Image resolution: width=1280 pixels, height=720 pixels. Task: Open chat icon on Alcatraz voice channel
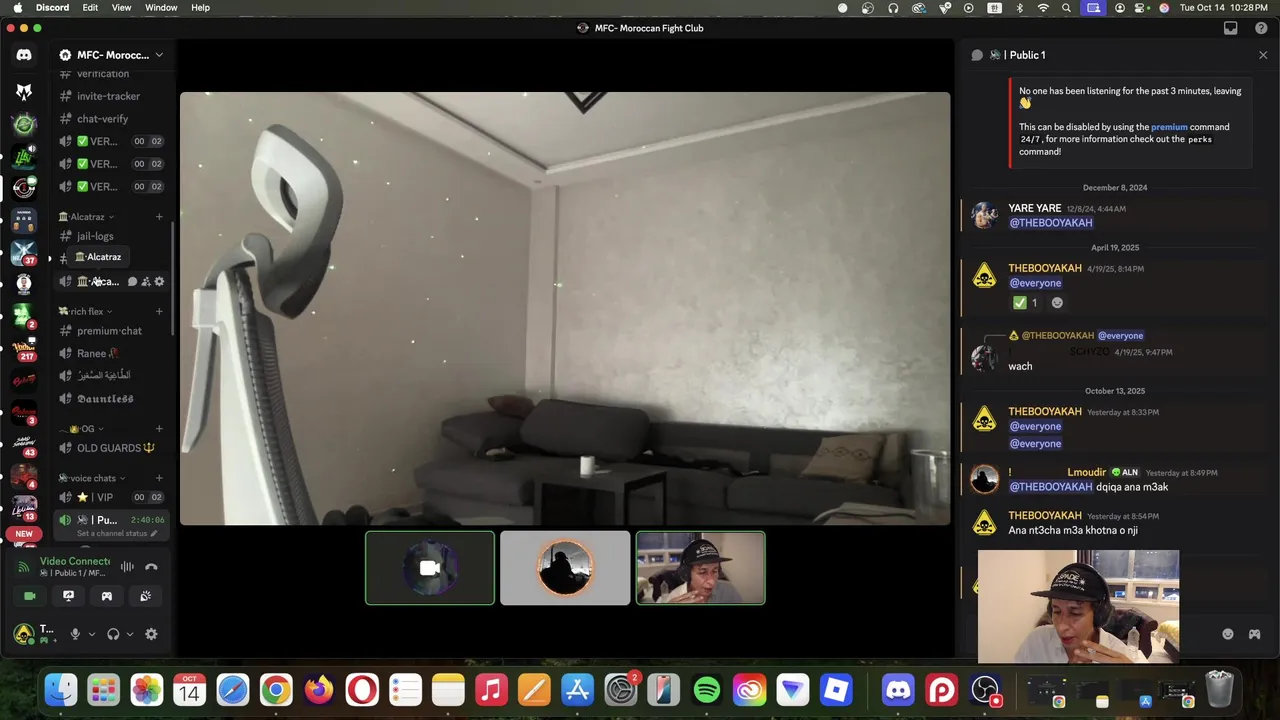pos(132,282)
